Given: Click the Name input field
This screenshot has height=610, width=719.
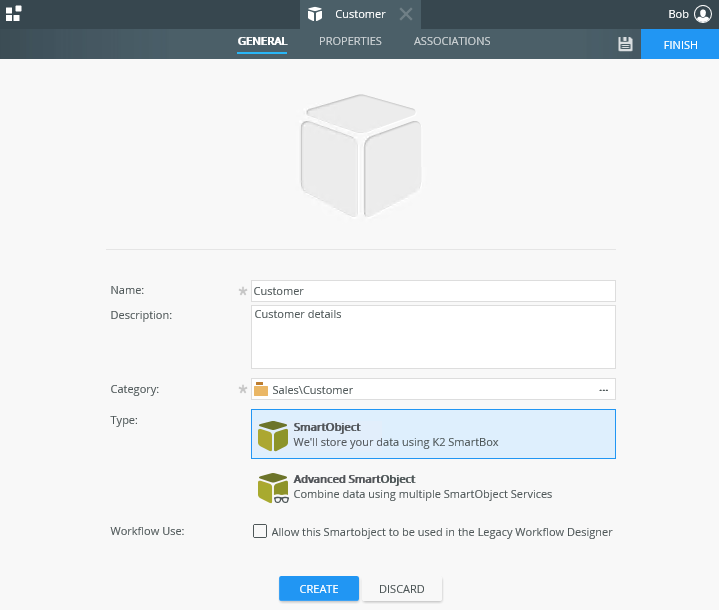Looking at the screenshot, I should coord(433,291).
